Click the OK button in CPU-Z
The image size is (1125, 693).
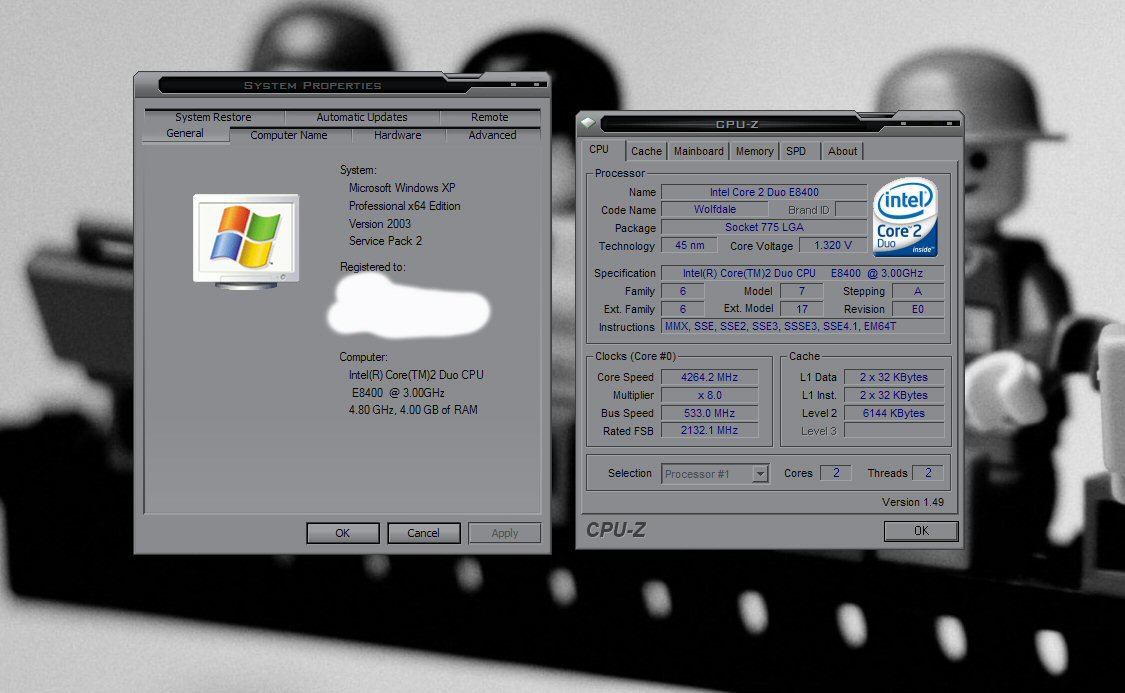click(x=921, y=531)
